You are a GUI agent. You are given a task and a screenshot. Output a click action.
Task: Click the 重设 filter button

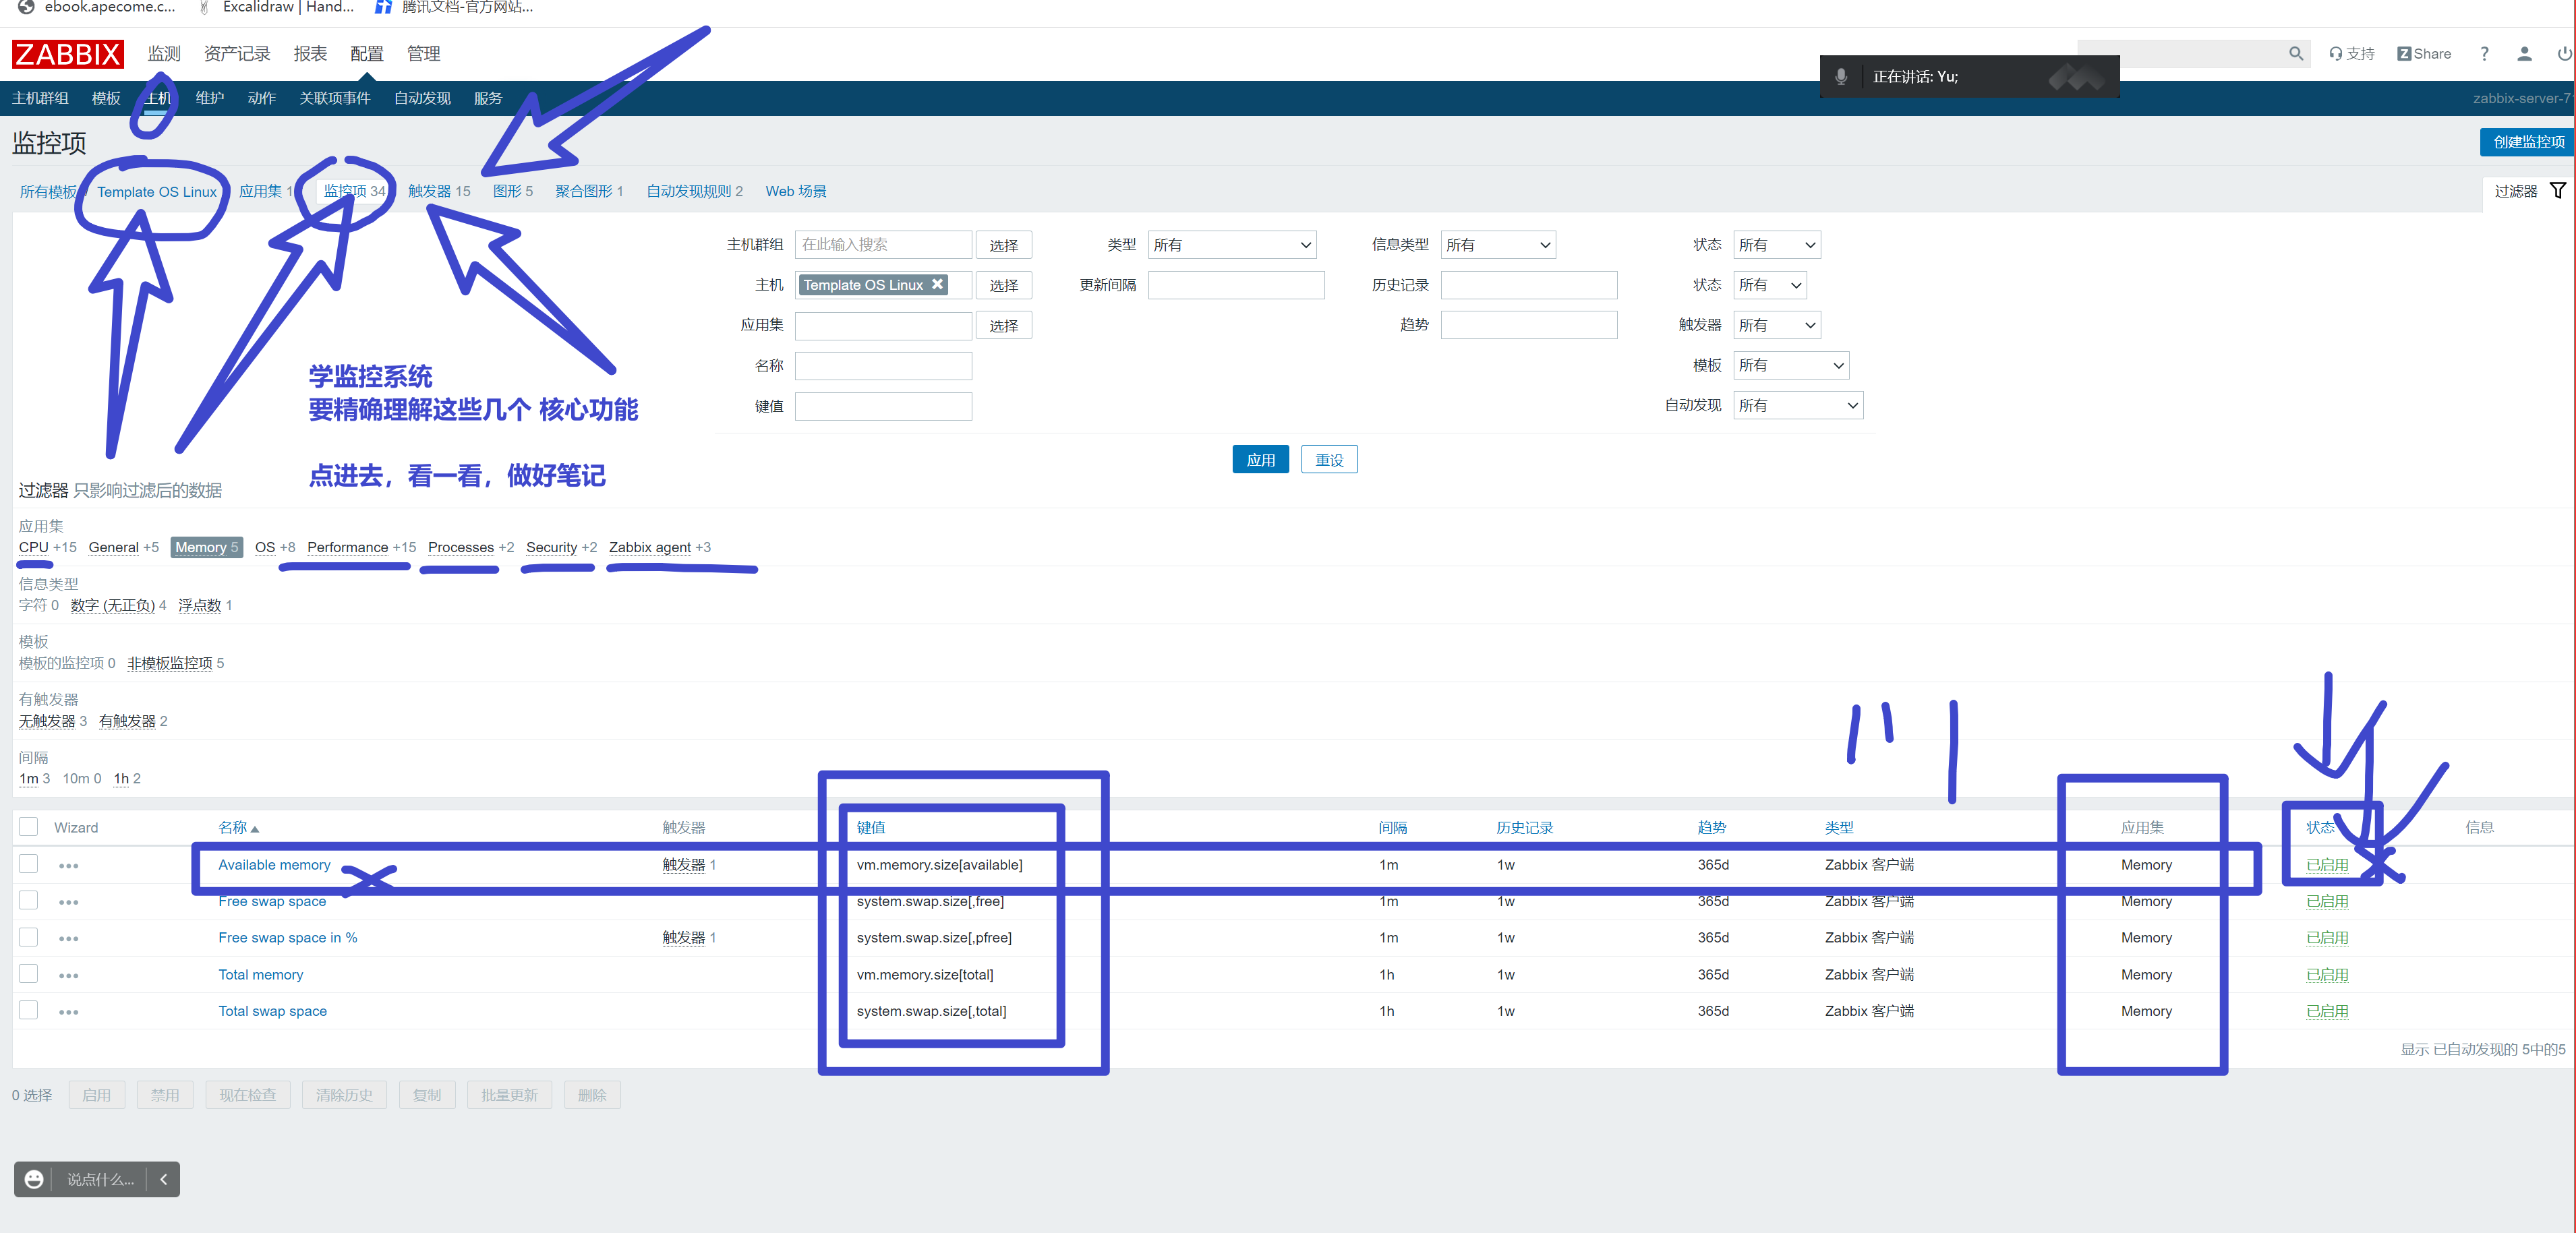[1329, 460]
